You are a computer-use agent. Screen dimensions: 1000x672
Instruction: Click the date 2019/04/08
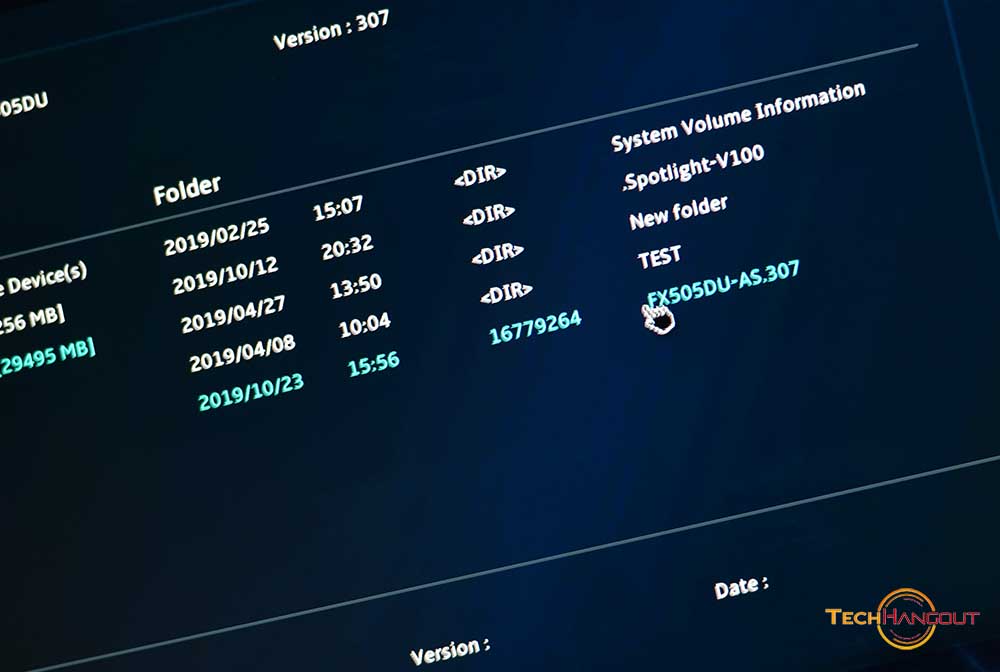(x=242, y=353)
